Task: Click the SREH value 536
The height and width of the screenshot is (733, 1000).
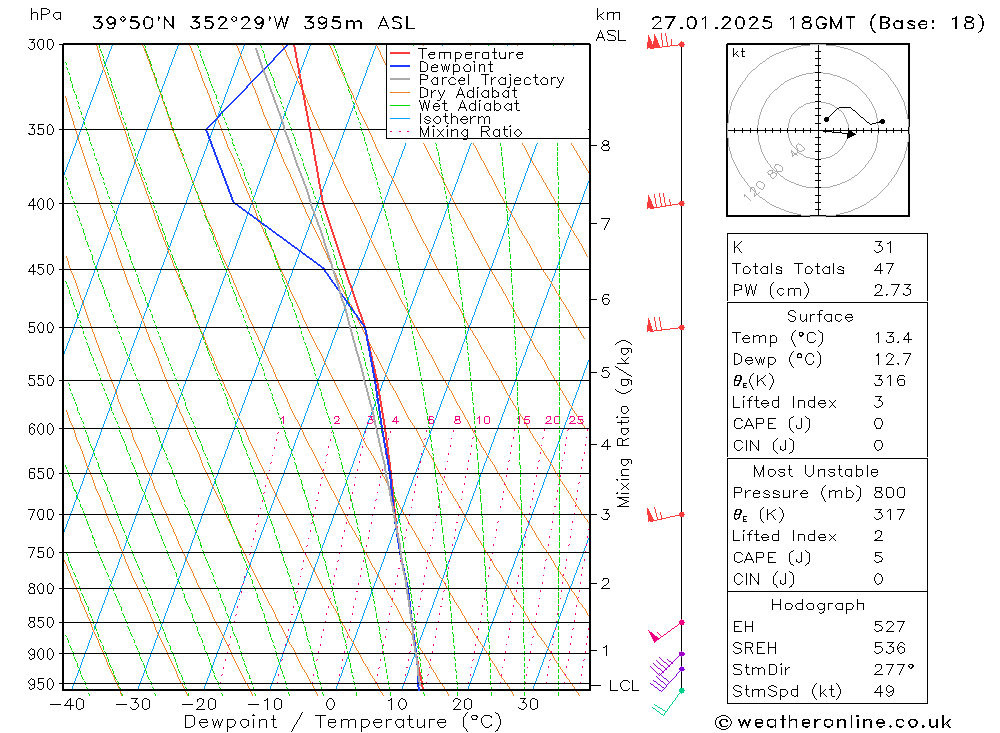Action: coord(890,648)
